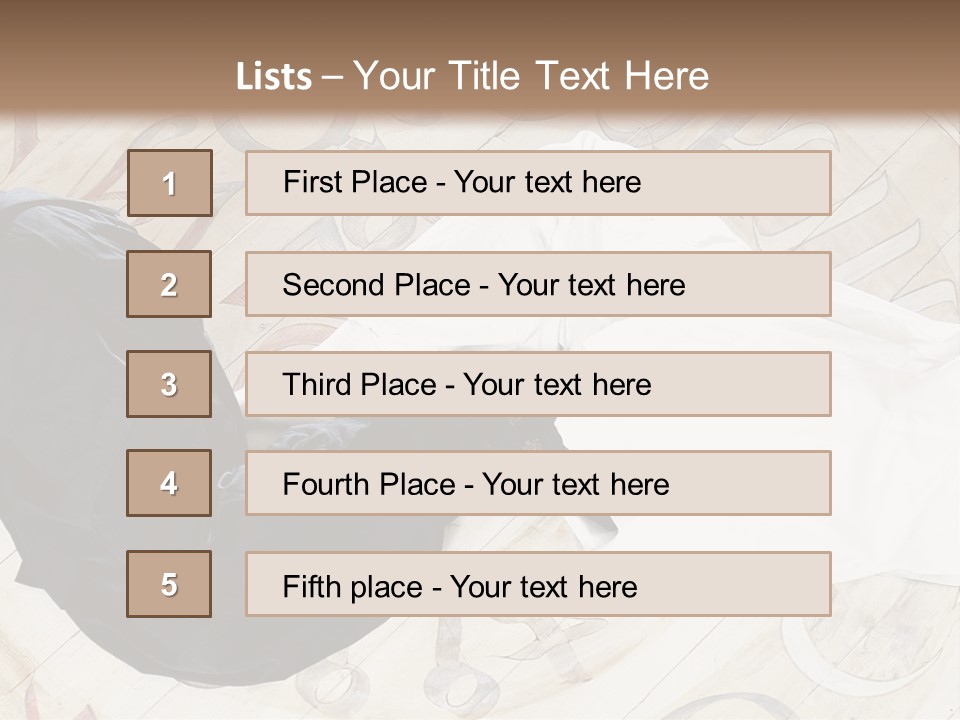Click the dark-clothed figure in the background photo
Image resolution: width=960 pixels, height=720 pixels.
[60, 400]
